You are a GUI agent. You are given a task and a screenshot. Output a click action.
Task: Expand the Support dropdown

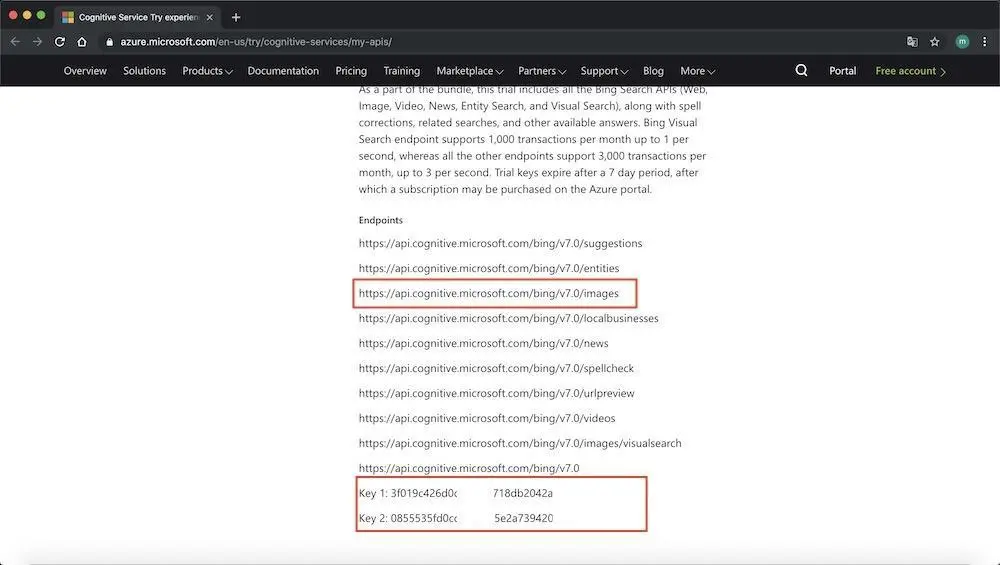tap(605, 71)
